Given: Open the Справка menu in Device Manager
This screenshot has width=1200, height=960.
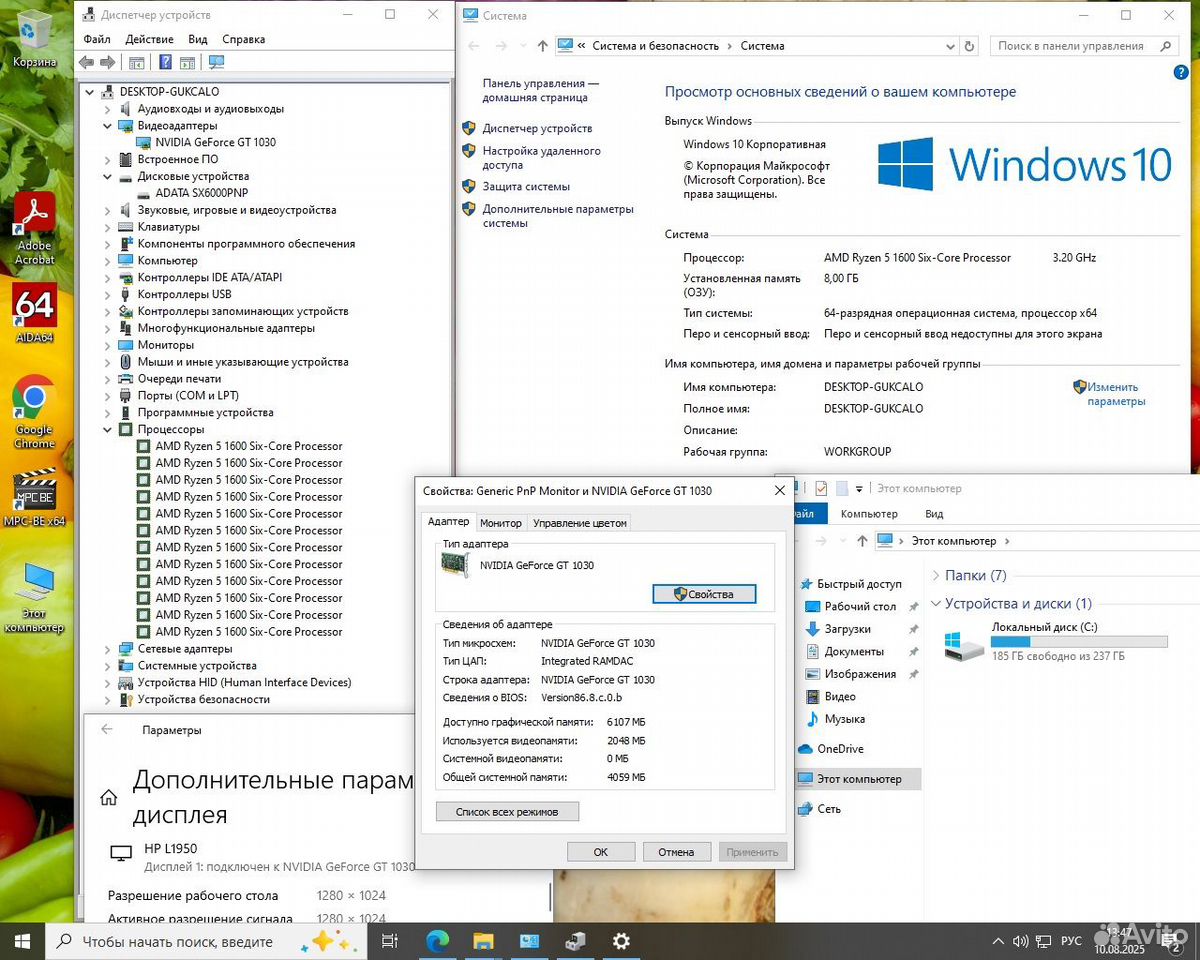Looking at the screenshot, I should [244, 39].
